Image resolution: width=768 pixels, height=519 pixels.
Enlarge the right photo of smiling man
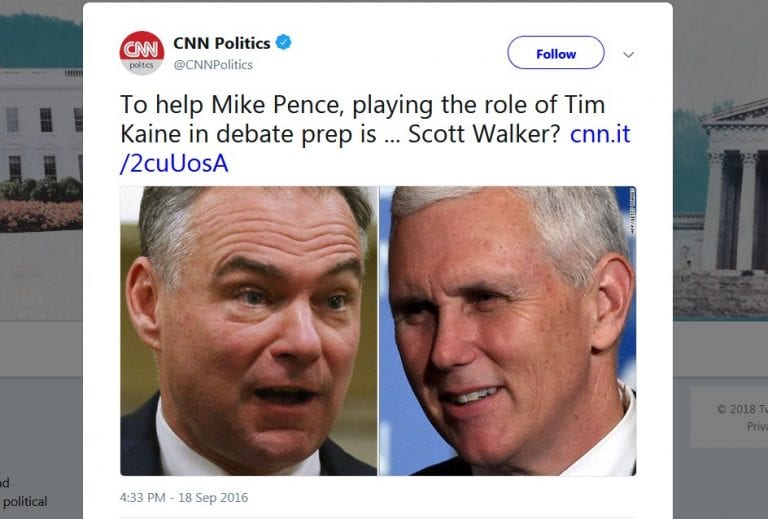(507, 330)
